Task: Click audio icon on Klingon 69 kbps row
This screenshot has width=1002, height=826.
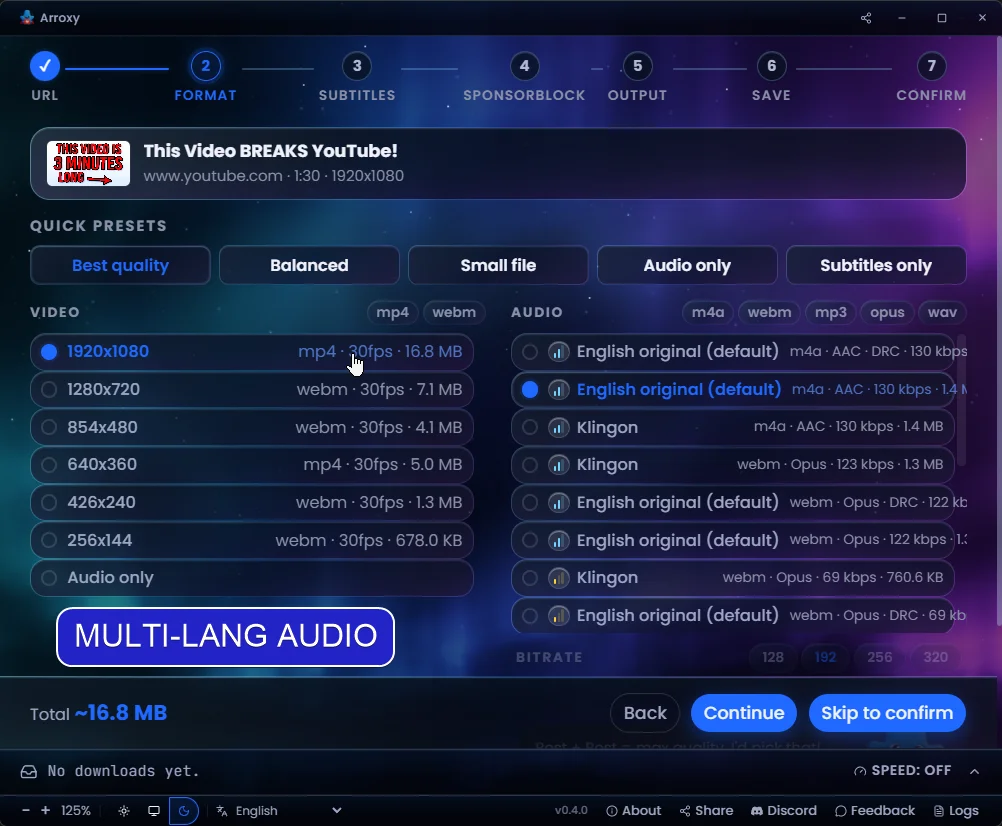Action: [x=559, y=578]
